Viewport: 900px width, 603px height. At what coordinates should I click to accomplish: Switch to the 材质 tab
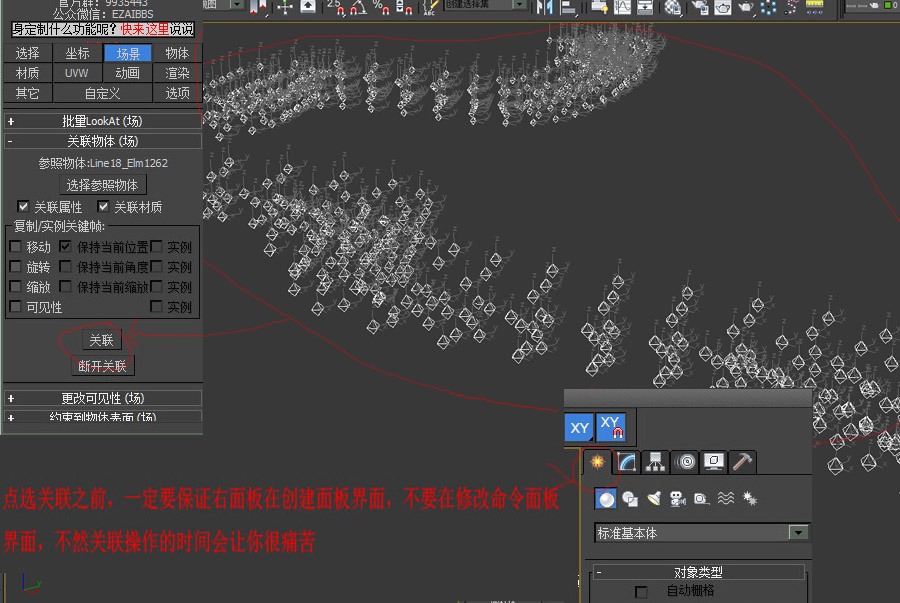[28, 73]
